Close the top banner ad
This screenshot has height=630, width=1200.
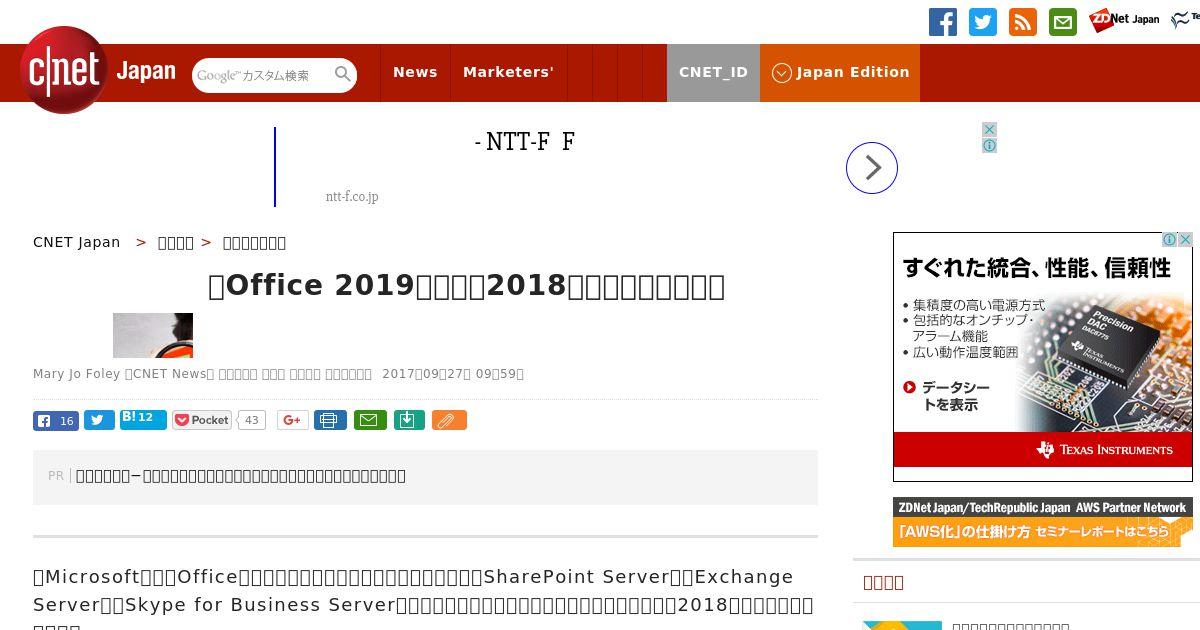[989, 129]
